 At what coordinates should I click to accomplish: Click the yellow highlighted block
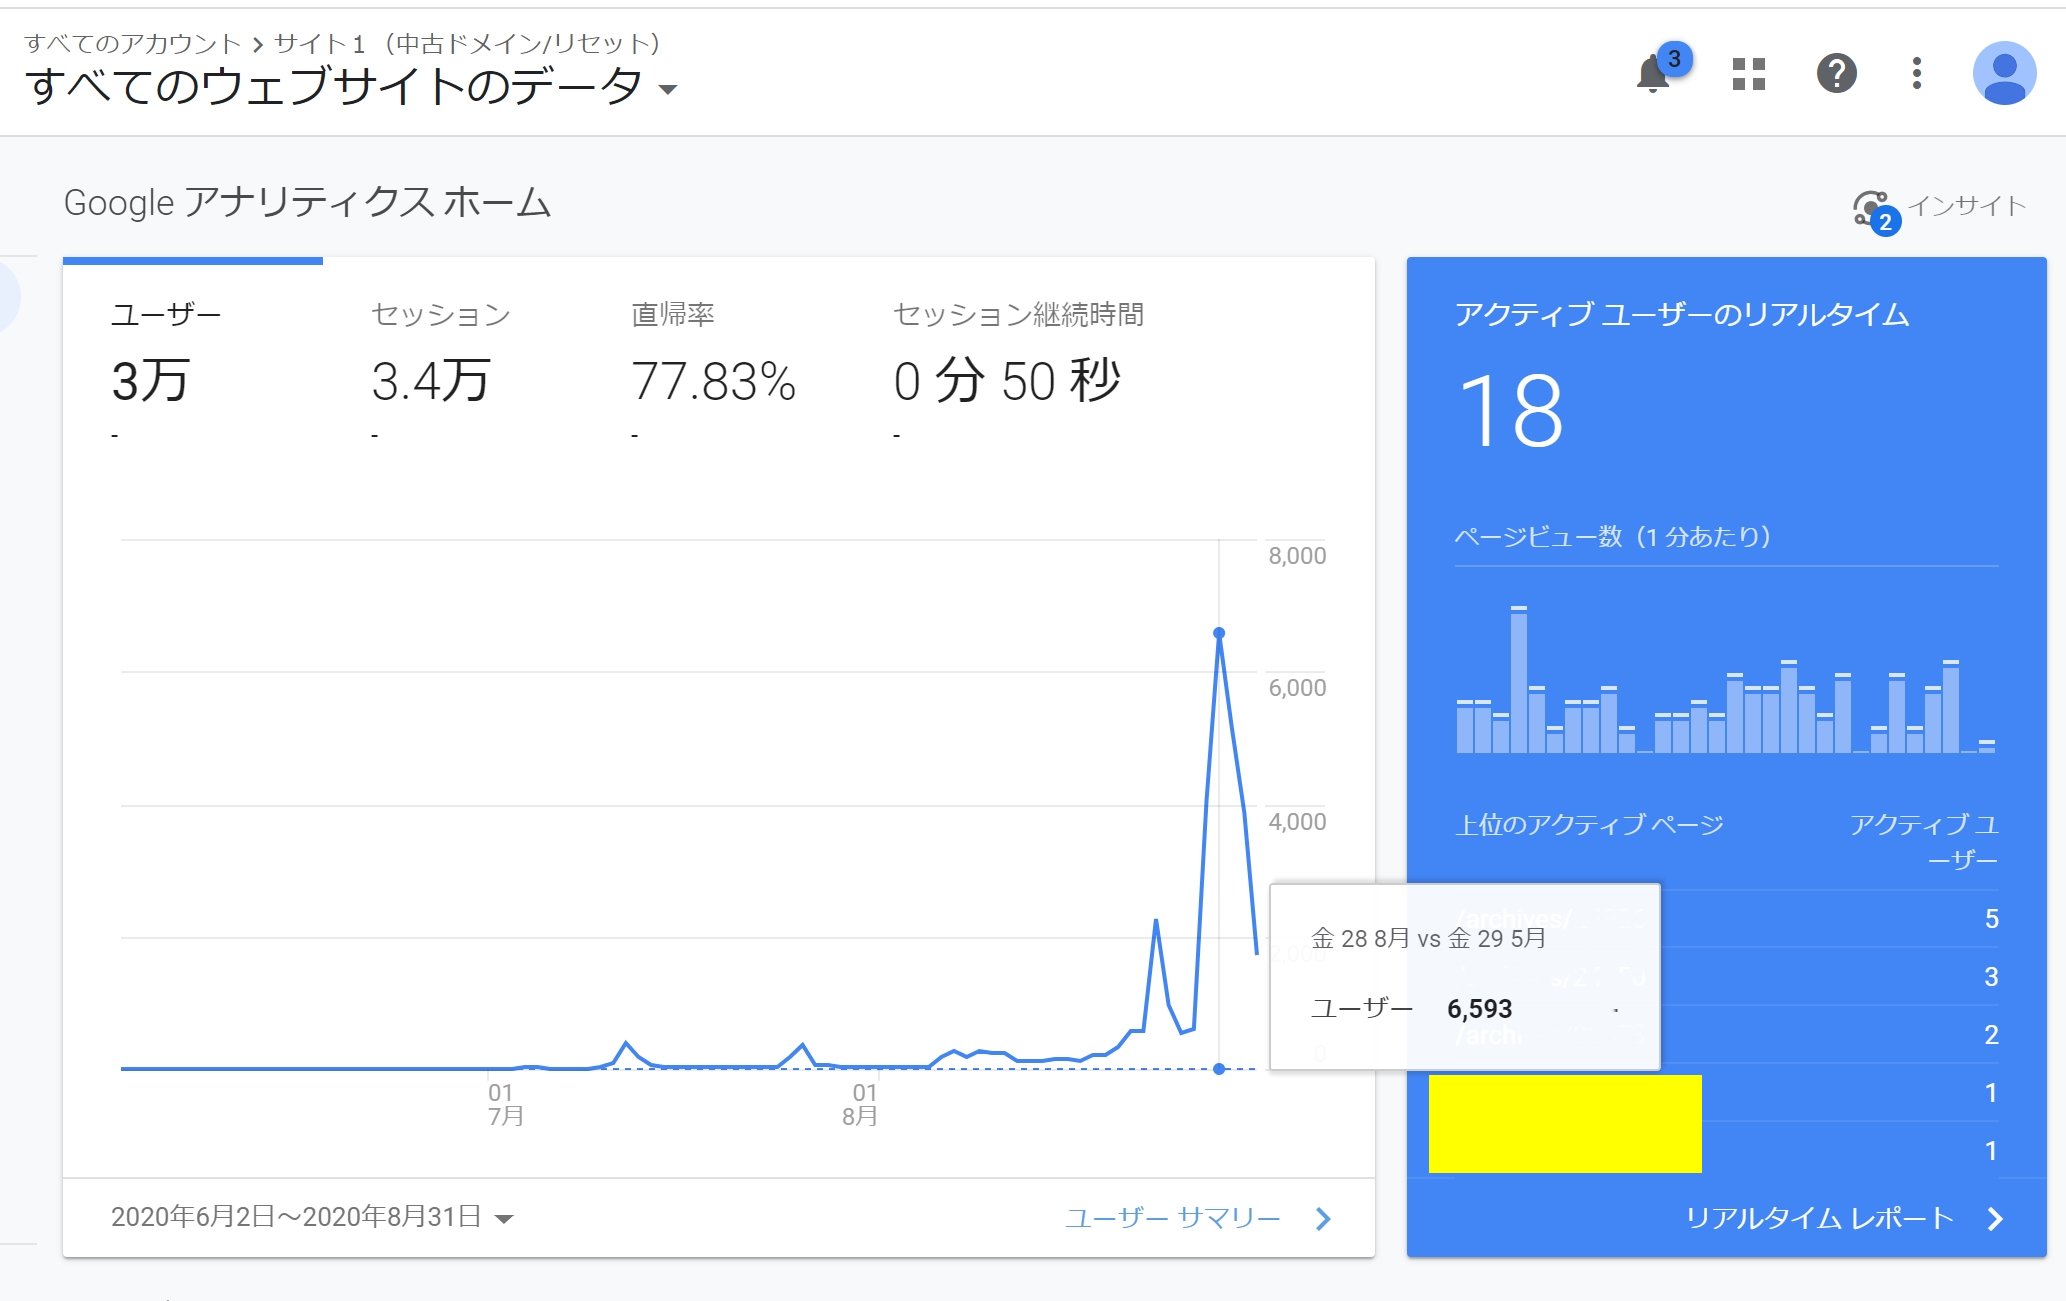pyautogui.click(x=1564, y=1124)
